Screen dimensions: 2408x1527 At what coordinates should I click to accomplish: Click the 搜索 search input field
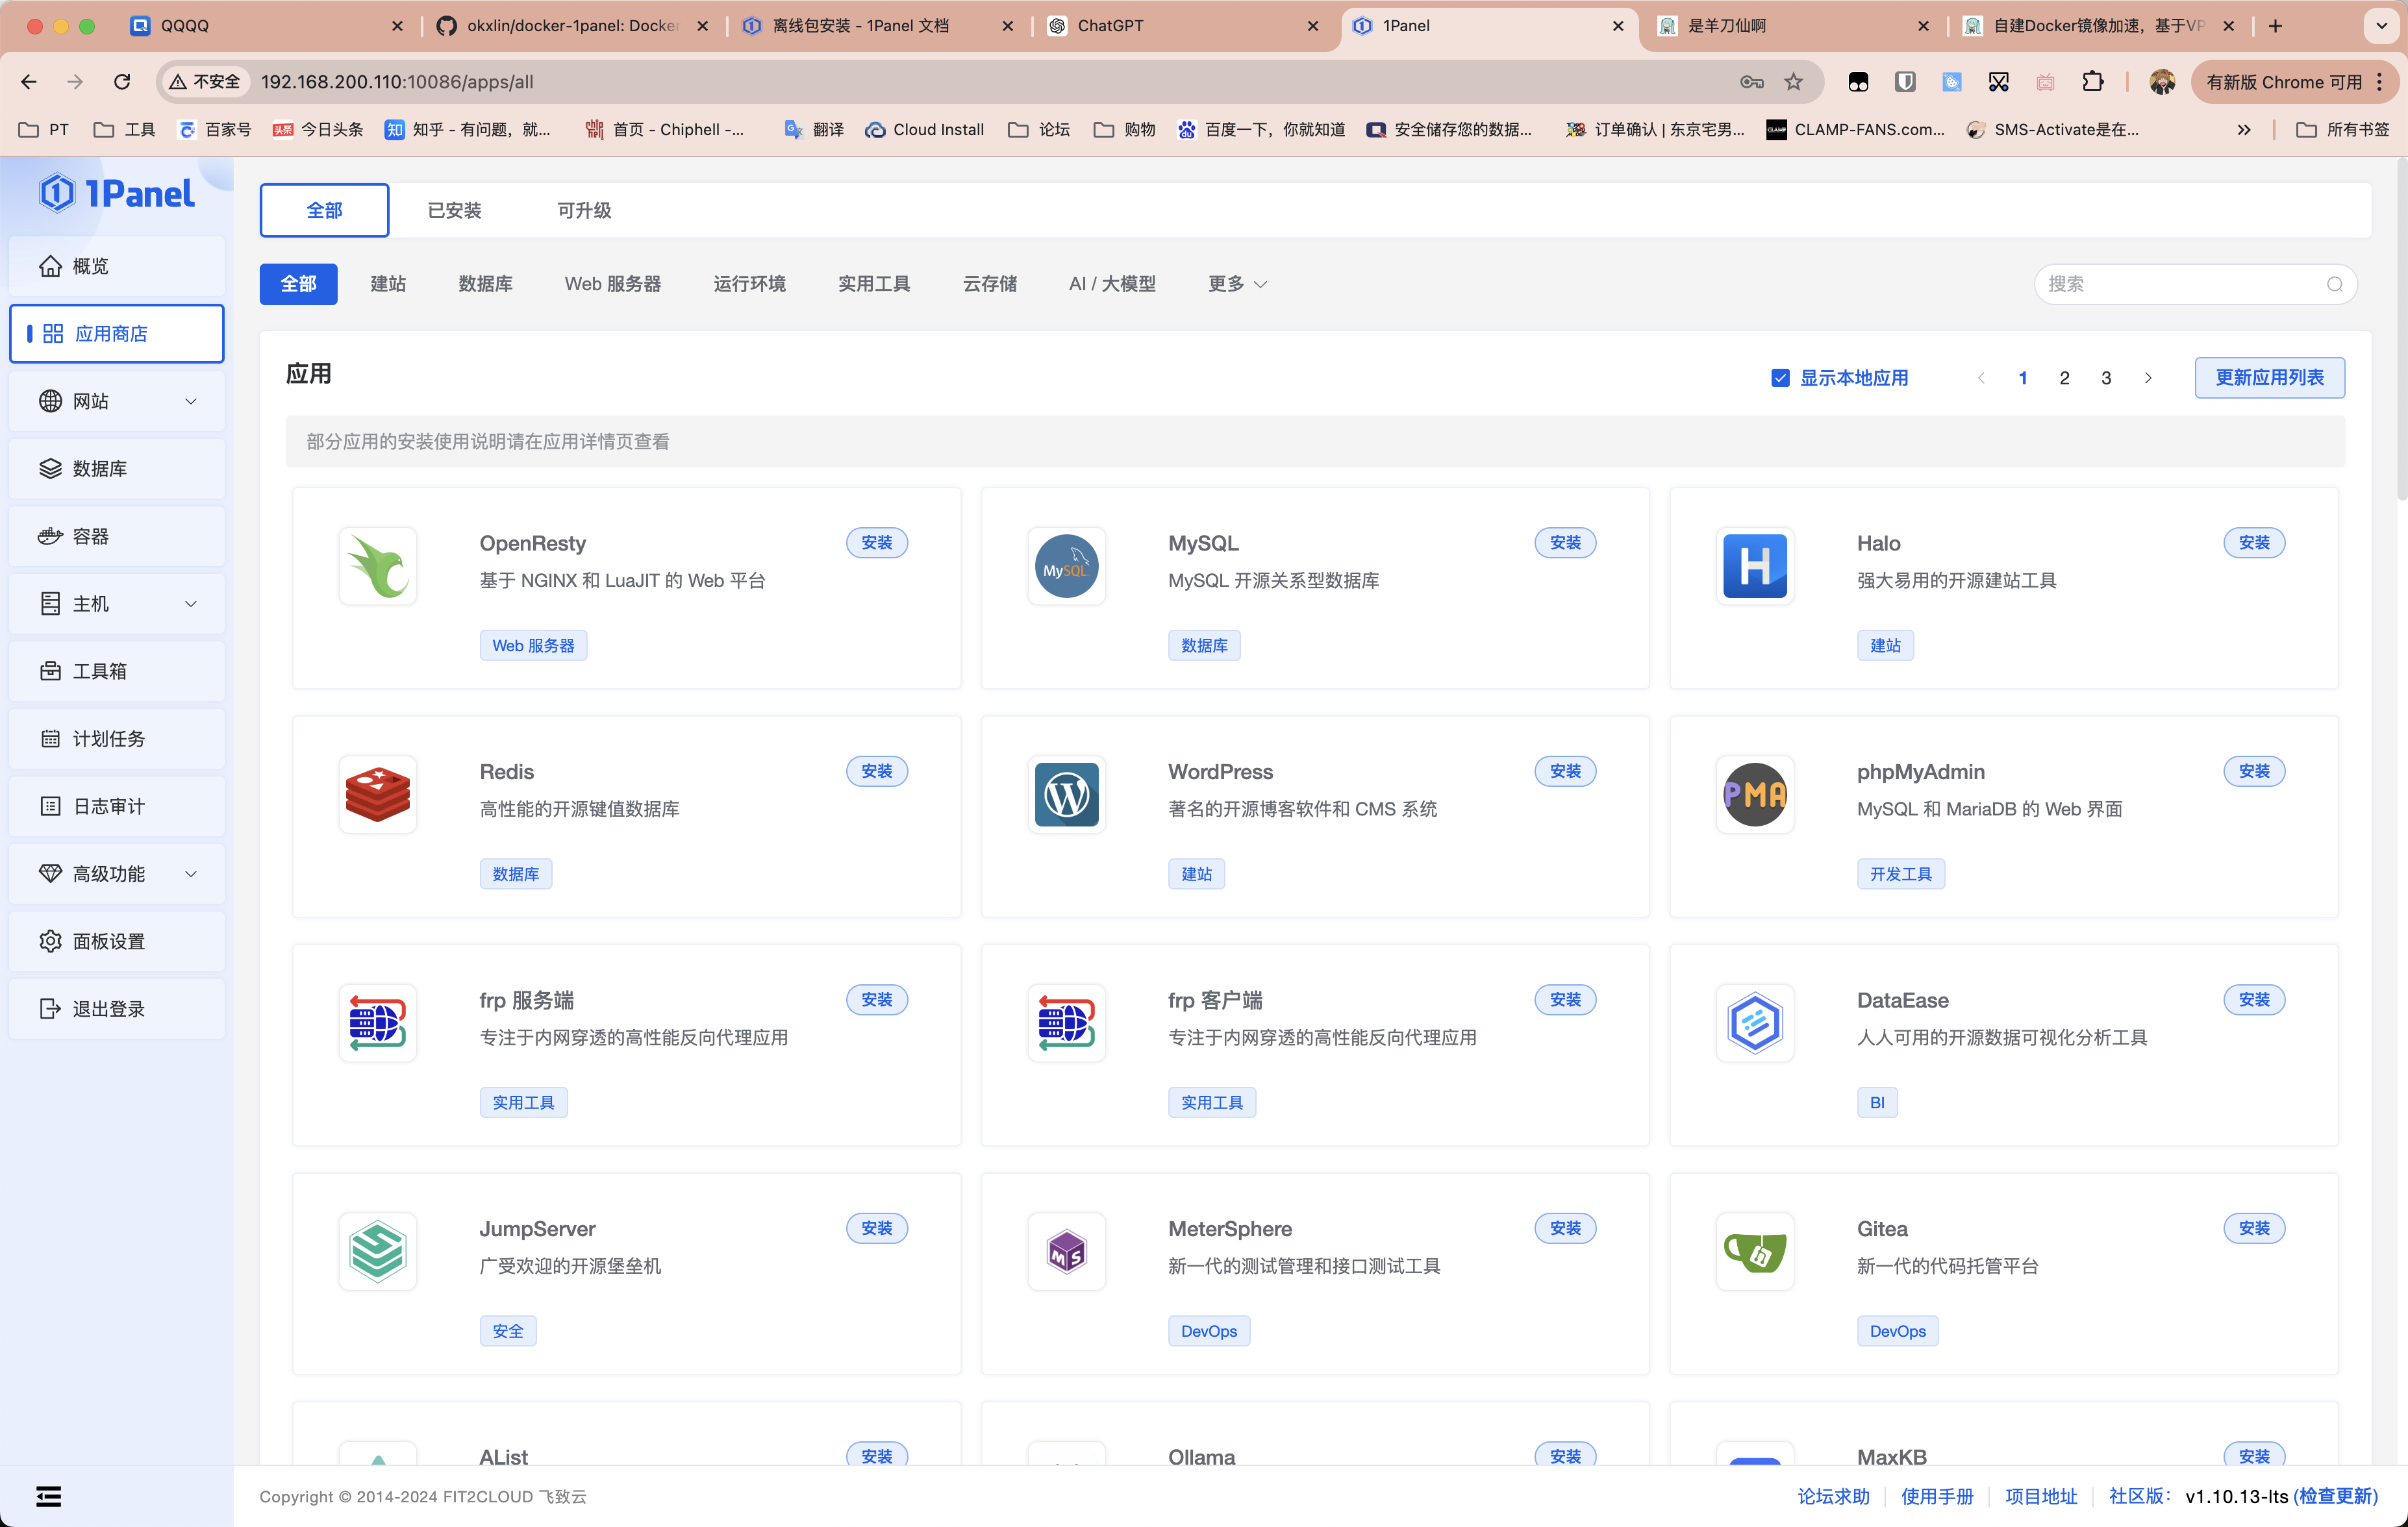click(2195, 284)
